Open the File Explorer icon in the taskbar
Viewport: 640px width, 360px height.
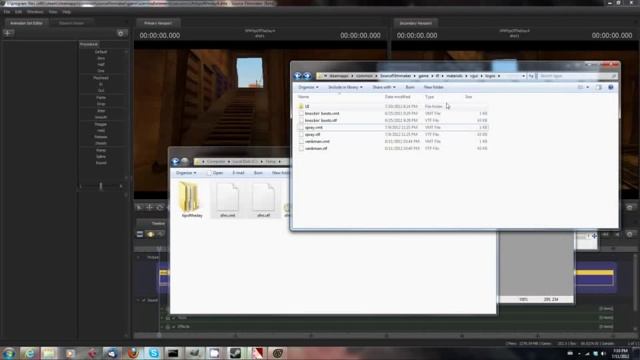coord(49,353)
